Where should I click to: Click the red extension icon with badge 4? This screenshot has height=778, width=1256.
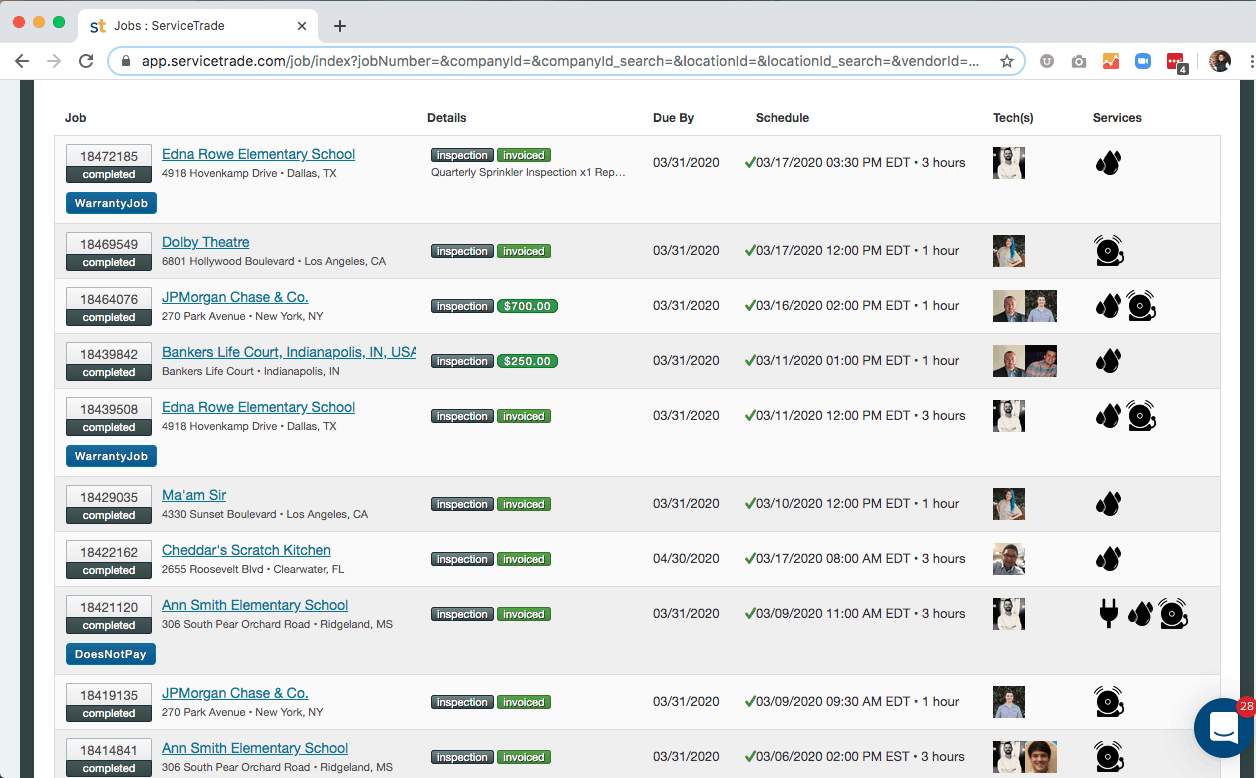(x=1176, y=62)
